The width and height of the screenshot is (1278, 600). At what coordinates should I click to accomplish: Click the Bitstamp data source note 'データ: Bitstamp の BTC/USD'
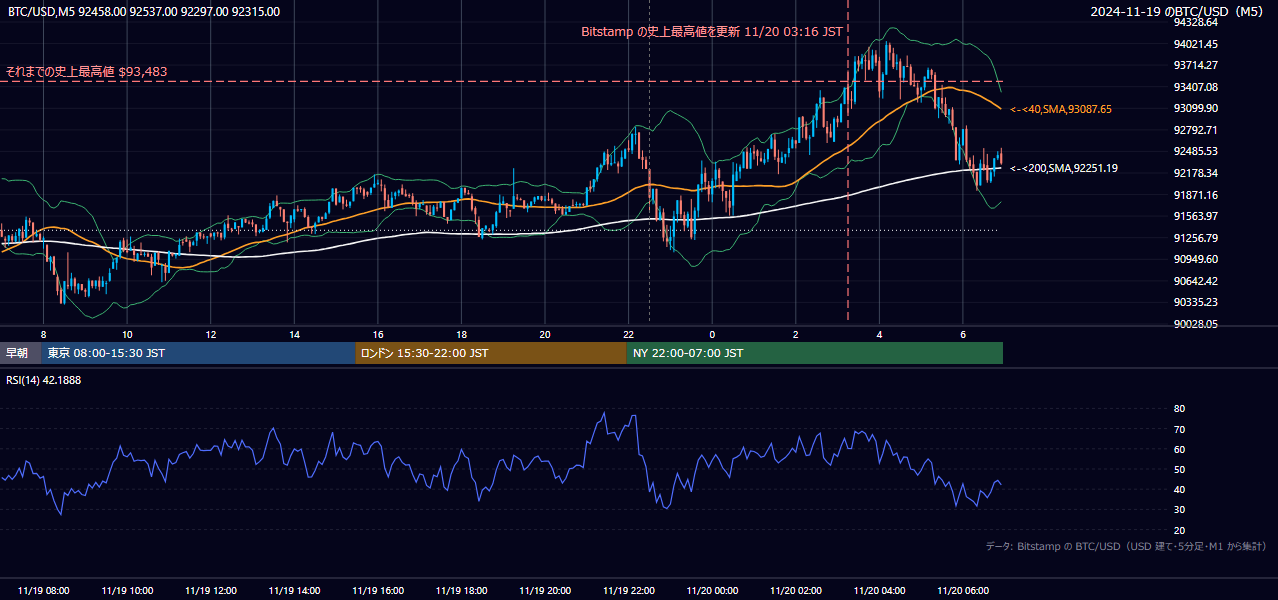[x=1126, y=546]
